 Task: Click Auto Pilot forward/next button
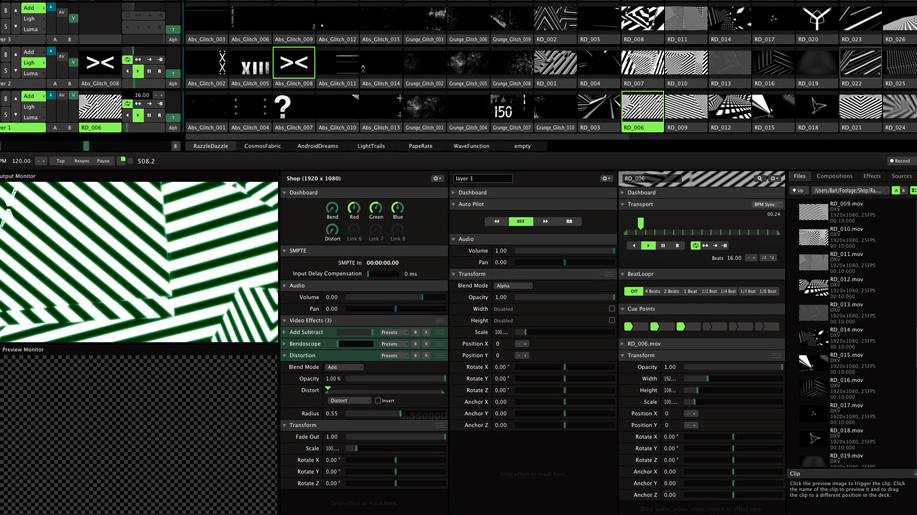coord(545,222)
